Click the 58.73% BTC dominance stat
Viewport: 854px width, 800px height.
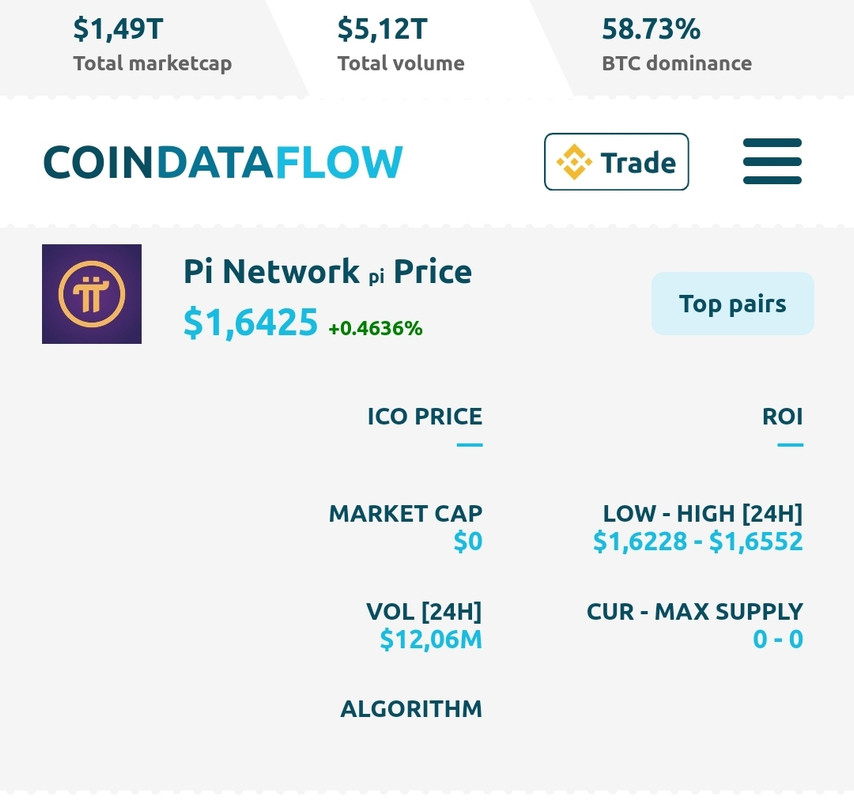[650, 29]
